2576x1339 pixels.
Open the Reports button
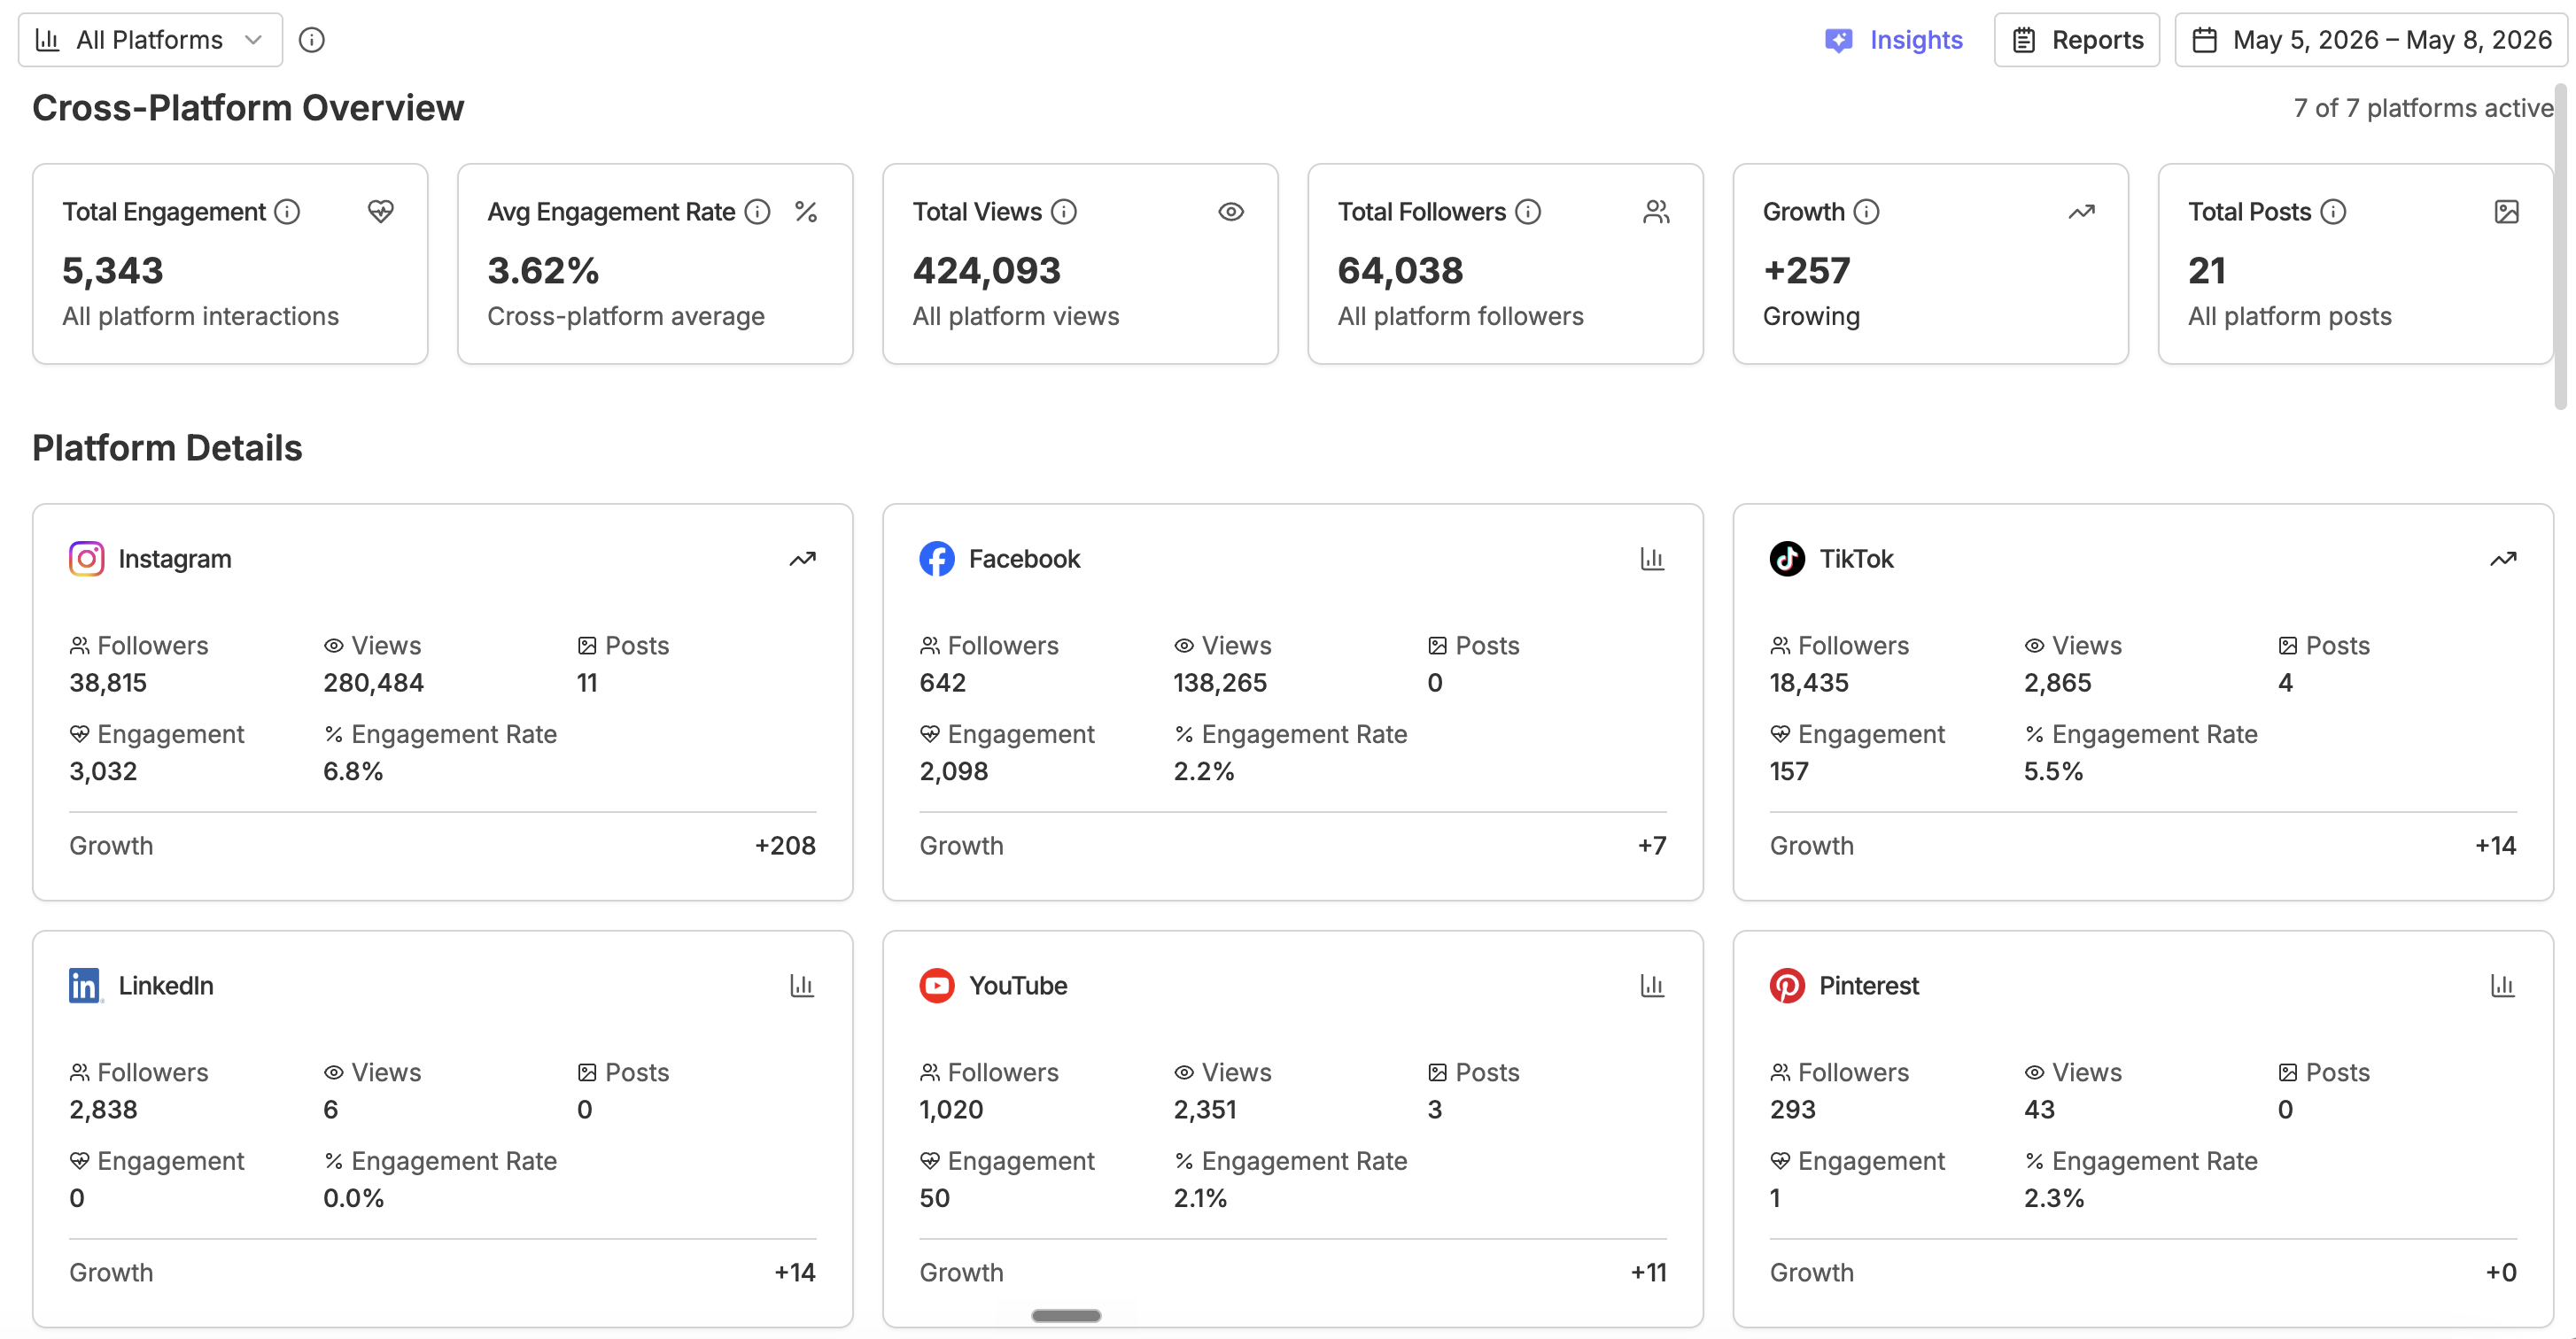pos(2077,40)
